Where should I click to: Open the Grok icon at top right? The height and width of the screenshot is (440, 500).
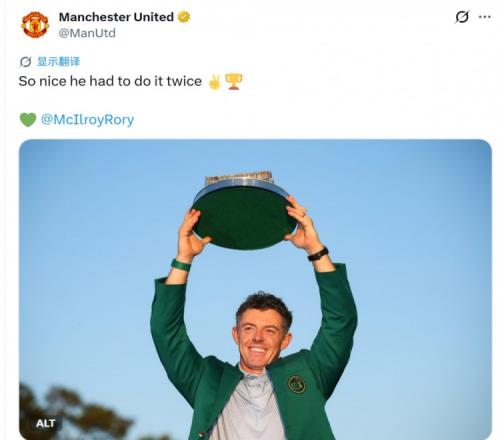[462, 17]
